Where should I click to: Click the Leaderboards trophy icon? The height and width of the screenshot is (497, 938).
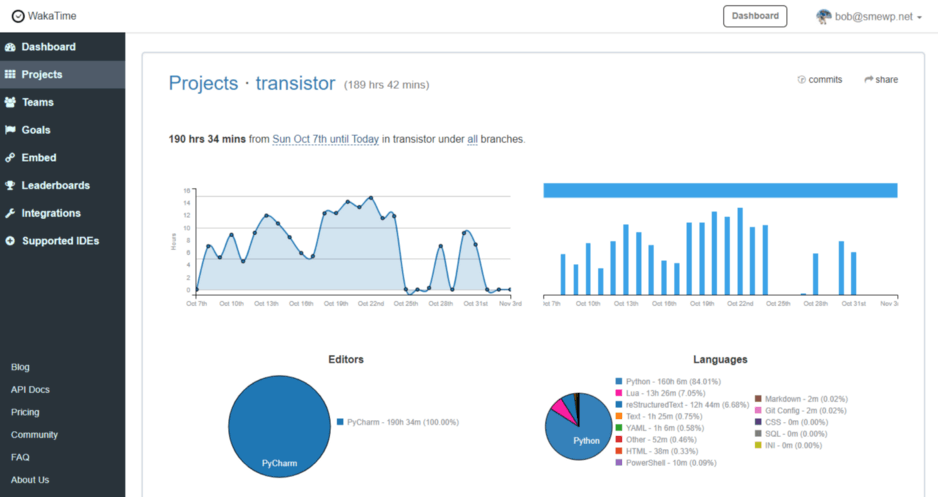[x=10, y=185]
